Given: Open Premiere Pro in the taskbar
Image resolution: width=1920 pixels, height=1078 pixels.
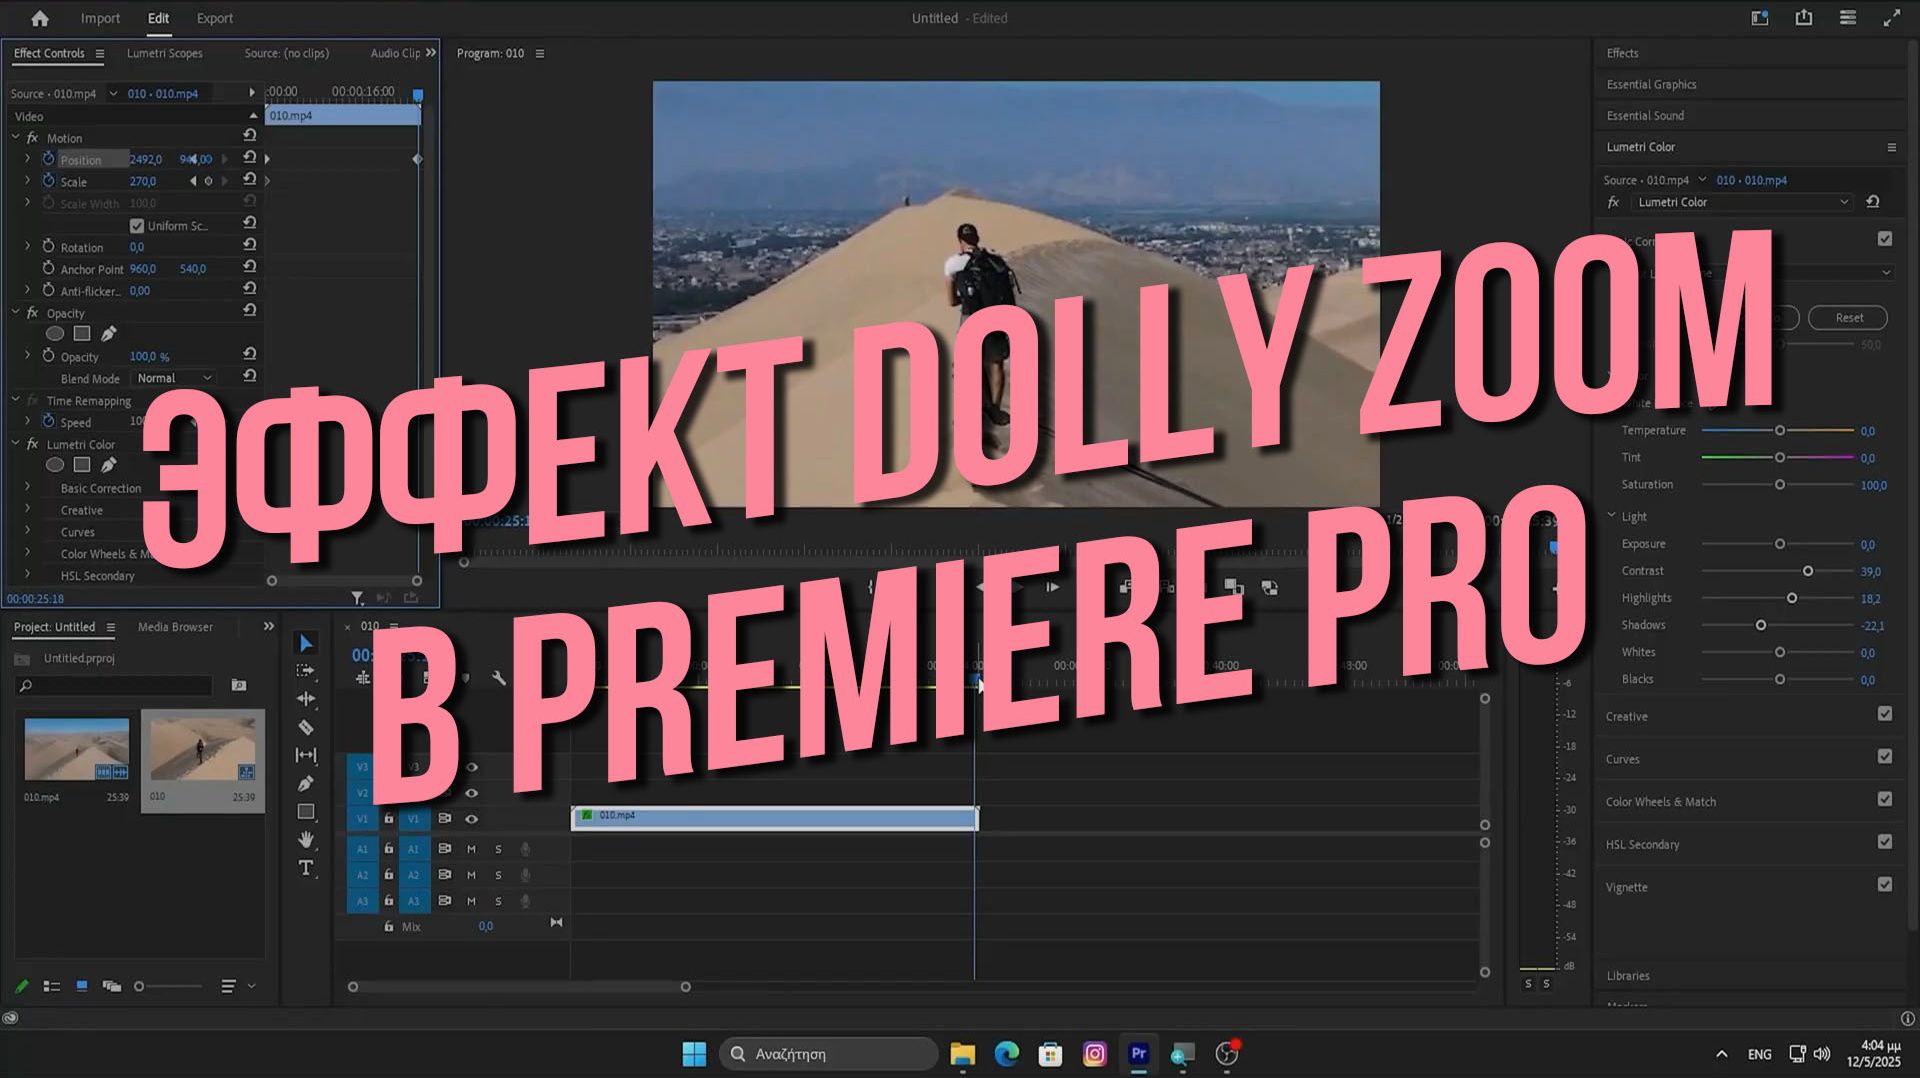Looking at the screenshot, I should [x=1139, y=1053].
